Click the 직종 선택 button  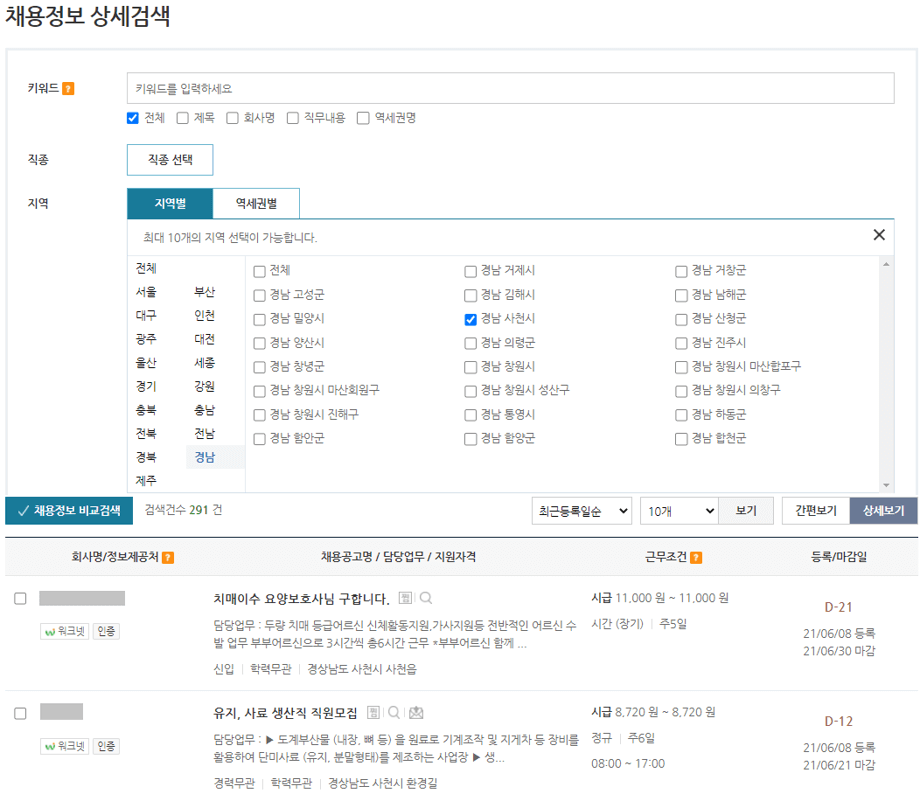point(169,159)
